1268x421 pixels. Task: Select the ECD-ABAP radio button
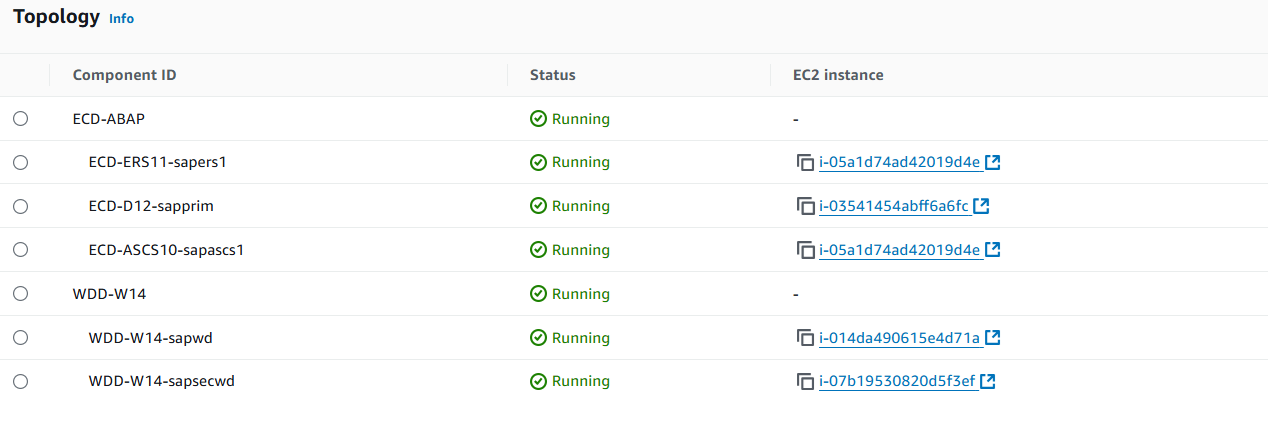(x=21, y=119)
